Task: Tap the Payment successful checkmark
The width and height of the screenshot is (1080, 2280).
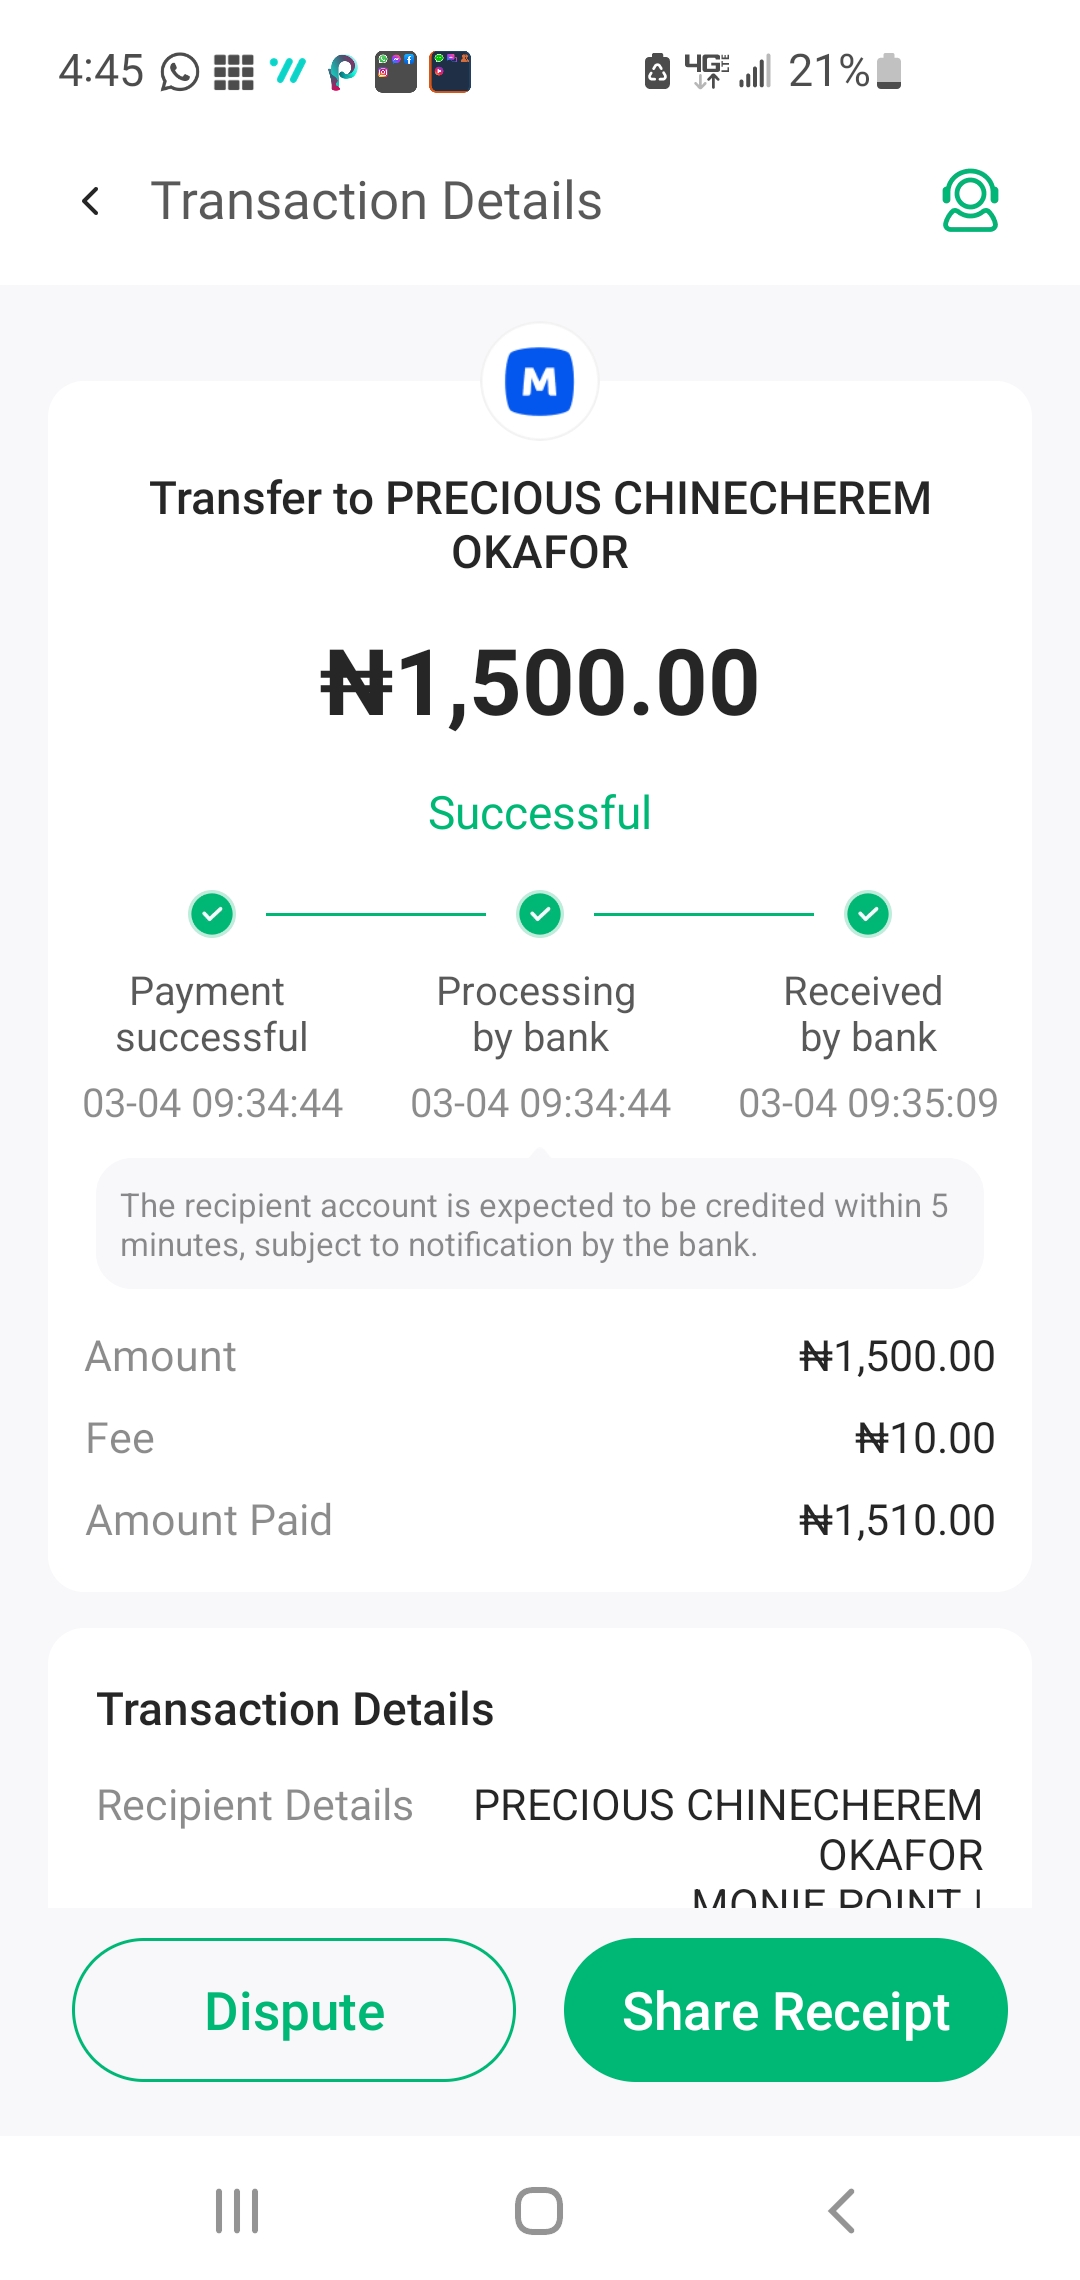Action: tap(212, 914)
